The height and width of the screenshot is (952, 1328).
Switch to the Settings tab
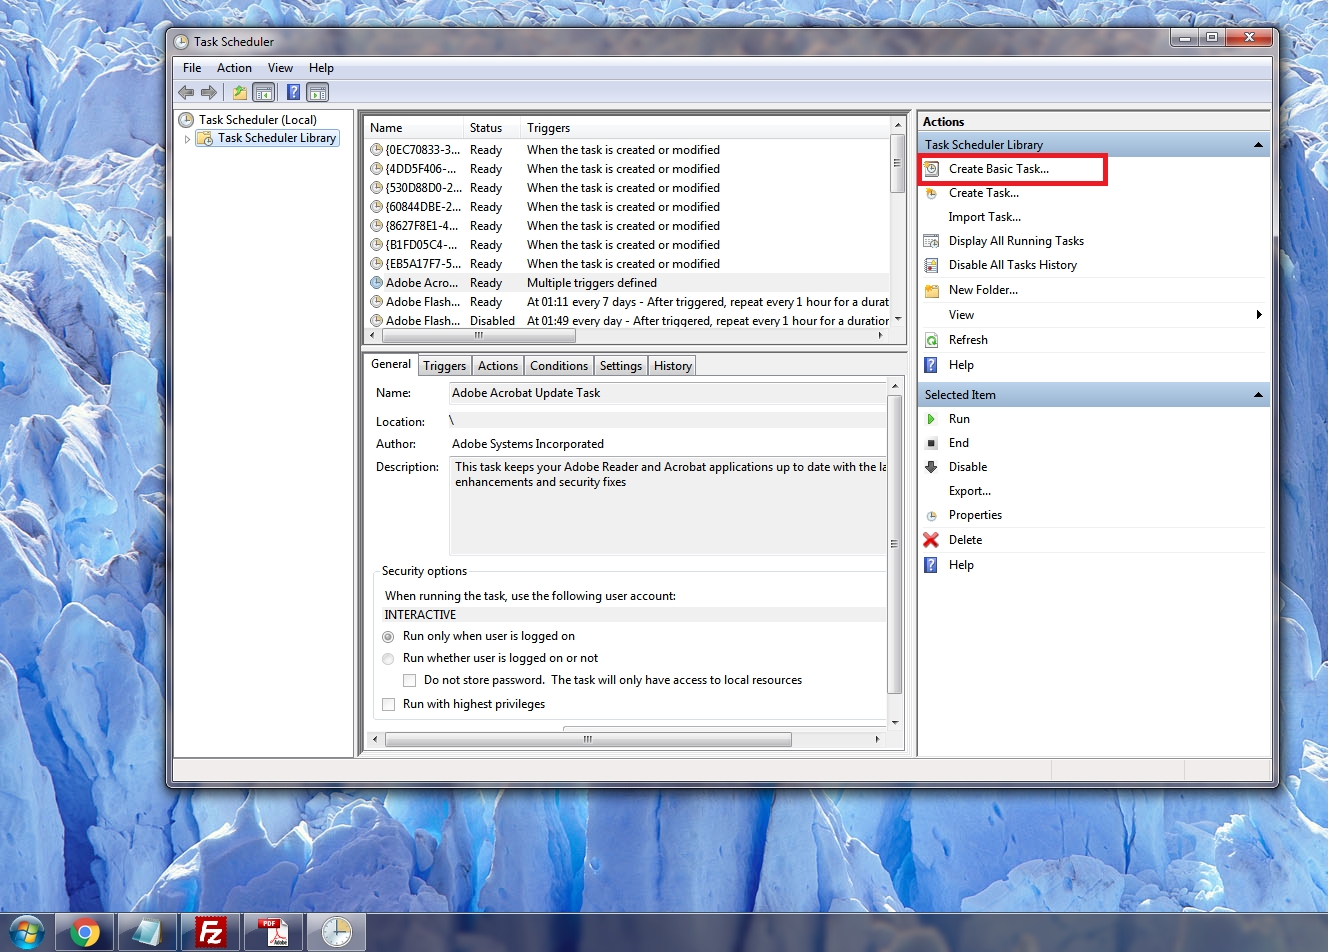621,366
